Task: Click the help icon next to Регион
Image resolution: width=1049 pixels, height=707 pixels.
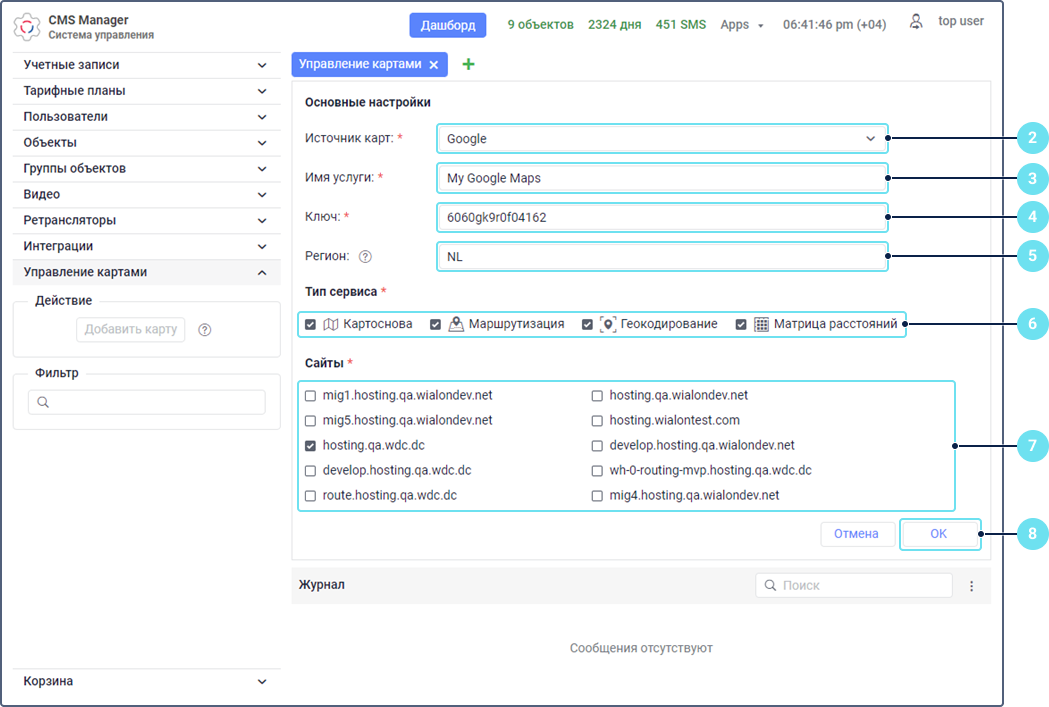Action: tap(365, 256)
